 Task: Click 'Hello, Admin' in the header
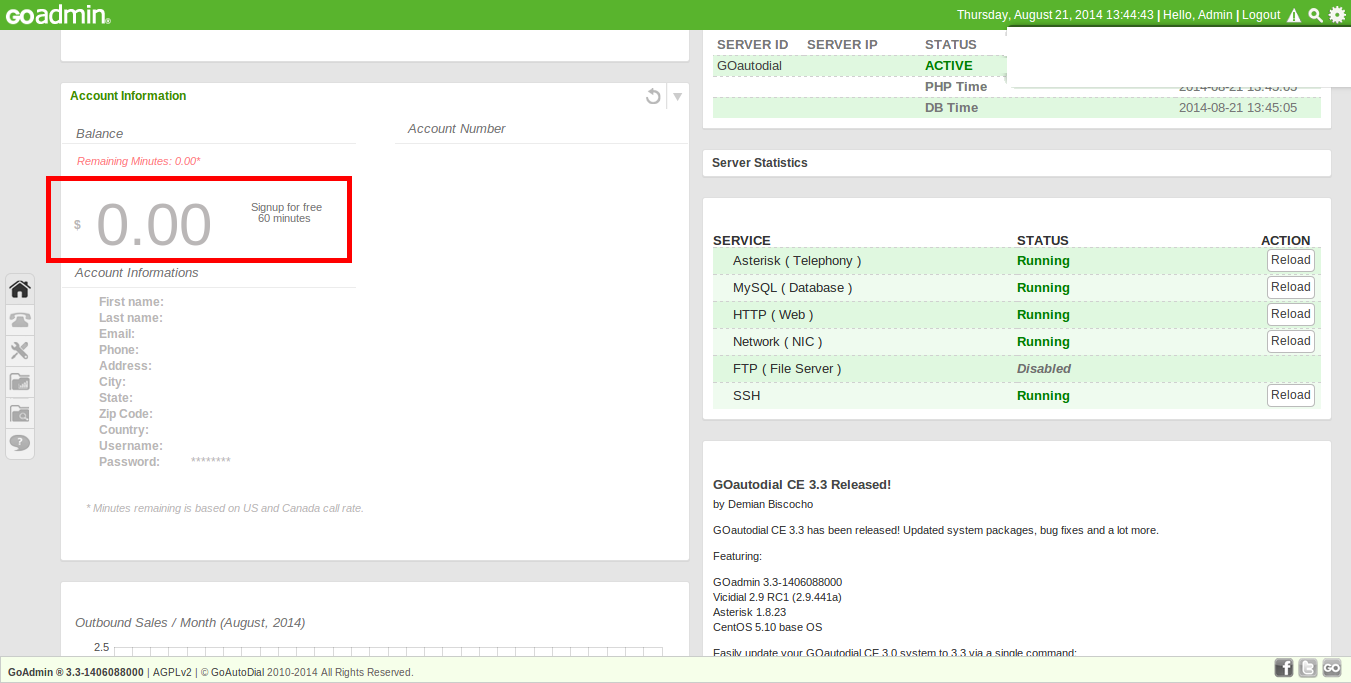(1198, 15)
